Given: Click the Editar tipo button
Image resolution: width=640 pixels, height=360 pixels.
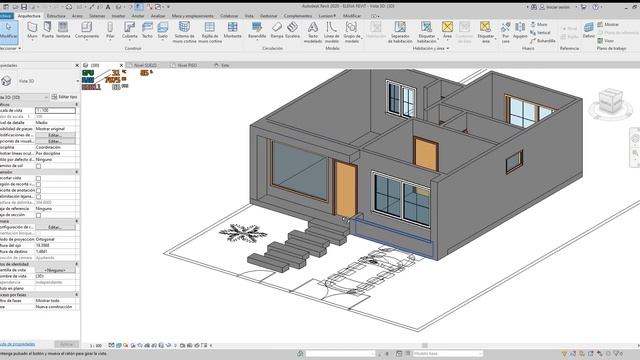Looking at the screenshot, I should pyautogui.click(x=64, y=97).
